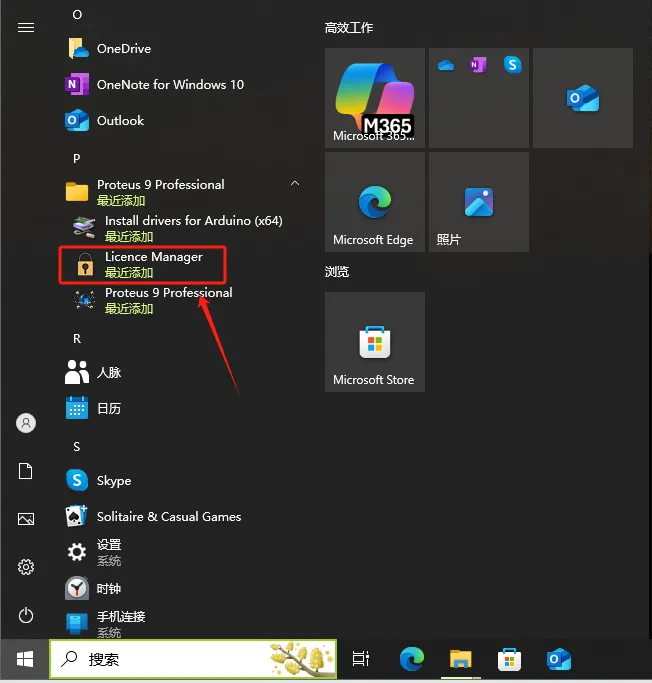Viewport: 652px width, 683px height.
Task: Click the Windows Start button
Action: [x=24, y=659]
